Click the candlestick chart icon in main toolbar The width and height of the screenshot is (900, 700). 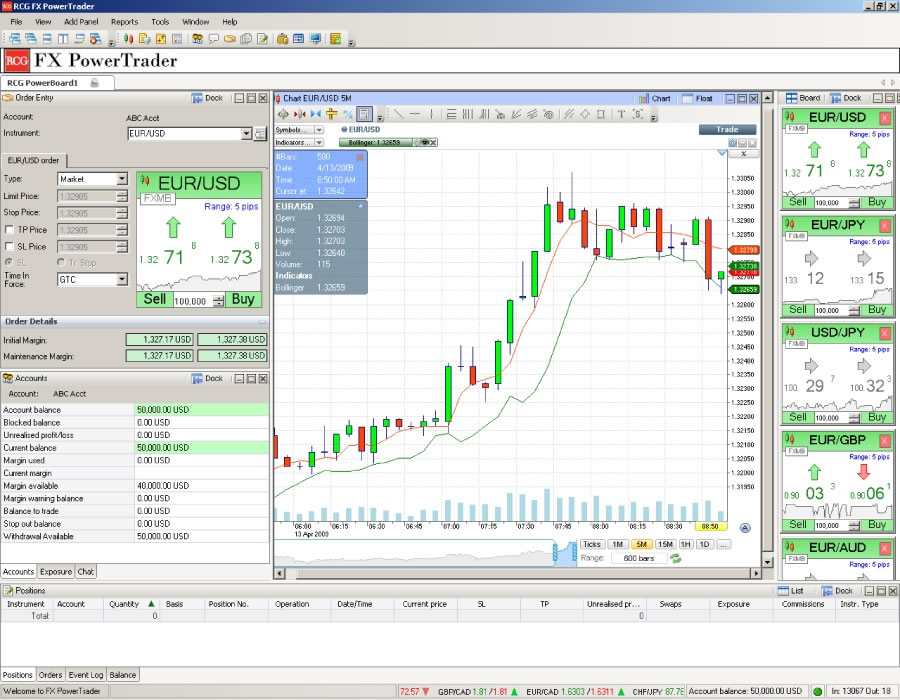[129, 38]
